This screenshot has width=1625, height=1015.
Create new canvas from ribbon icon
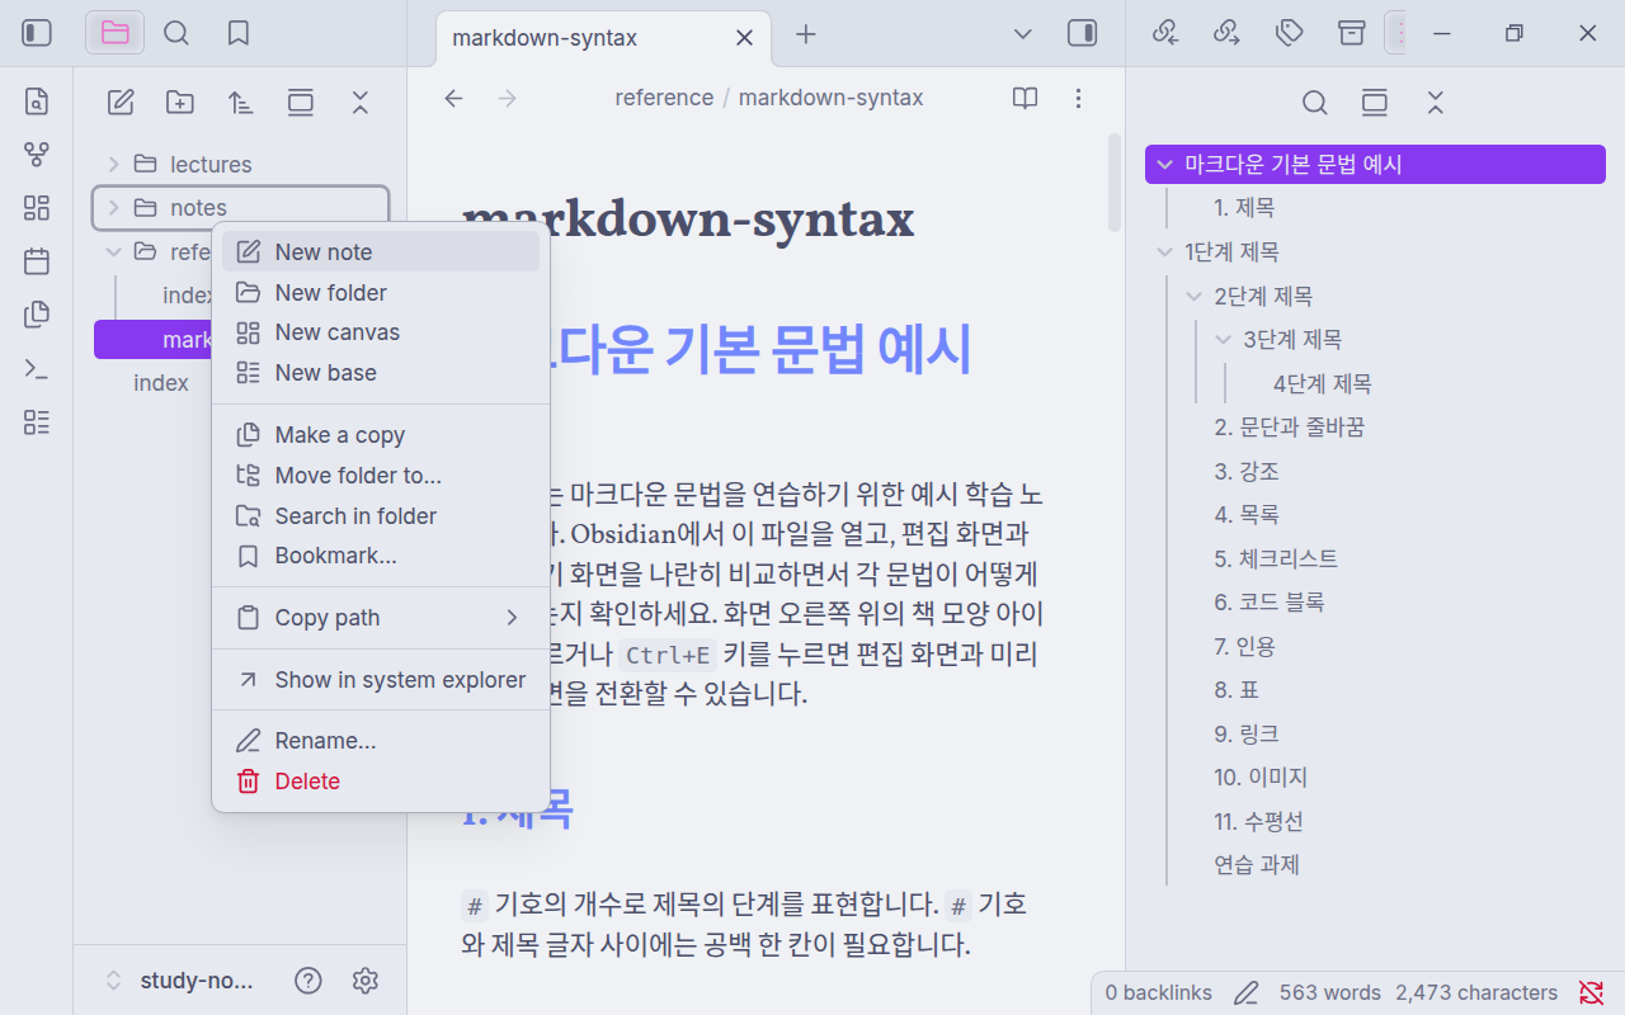(x=37, y=208)
